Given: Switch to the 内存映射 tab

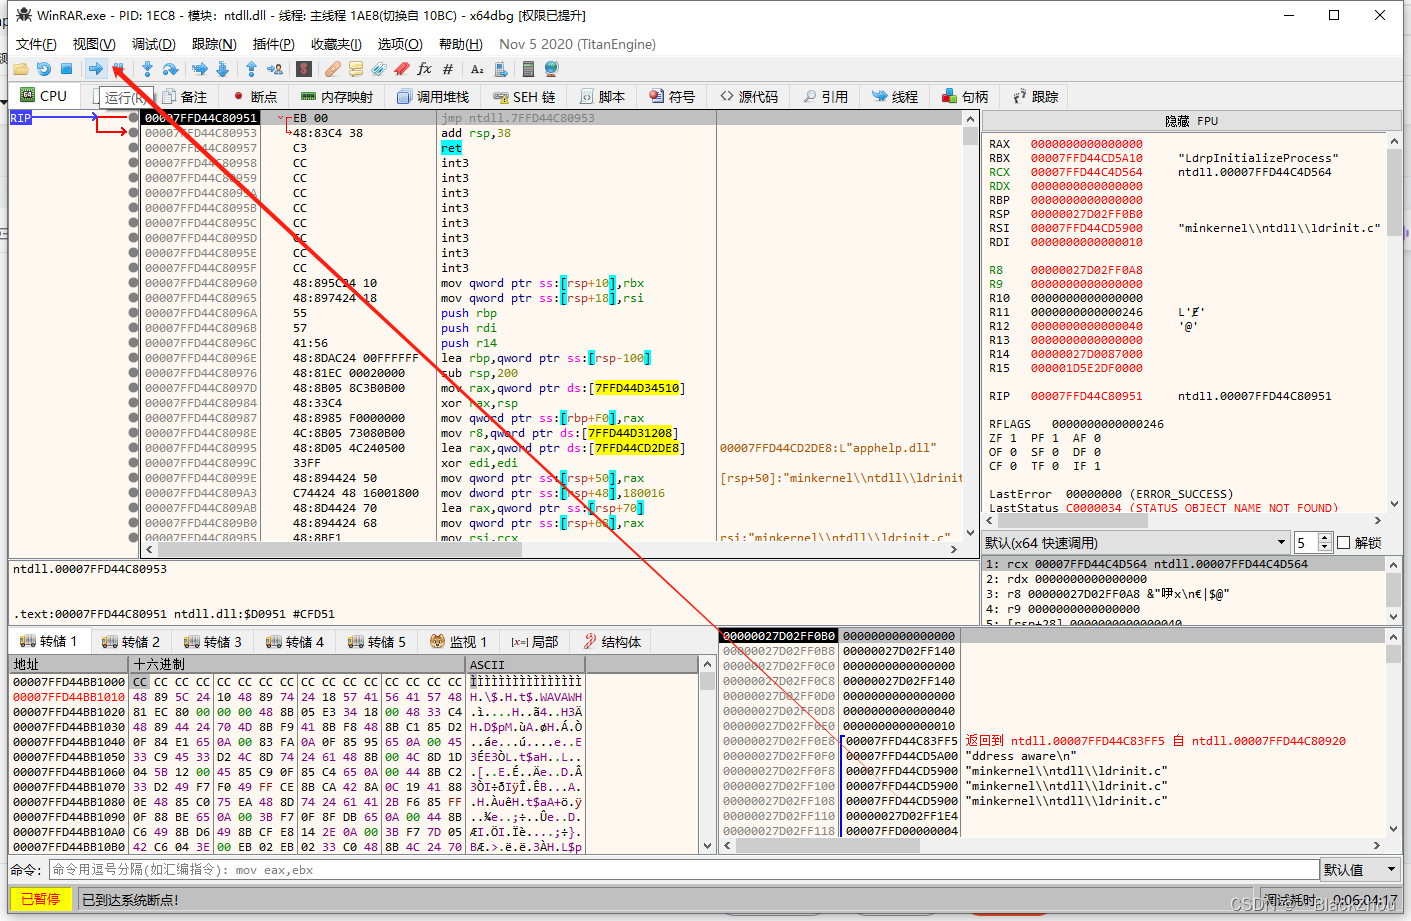Looking at the screenshot, I should coord(337,97).
